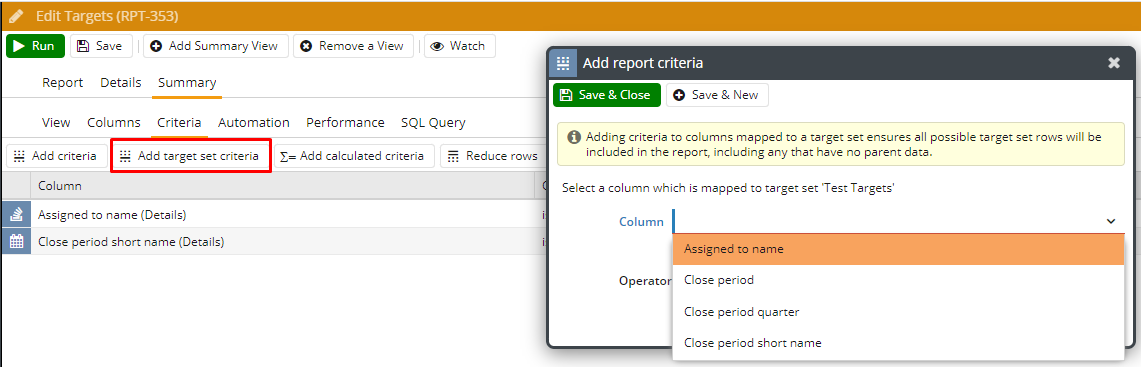
Task: Toggle Watch eye button
Action: coord(459,46)
